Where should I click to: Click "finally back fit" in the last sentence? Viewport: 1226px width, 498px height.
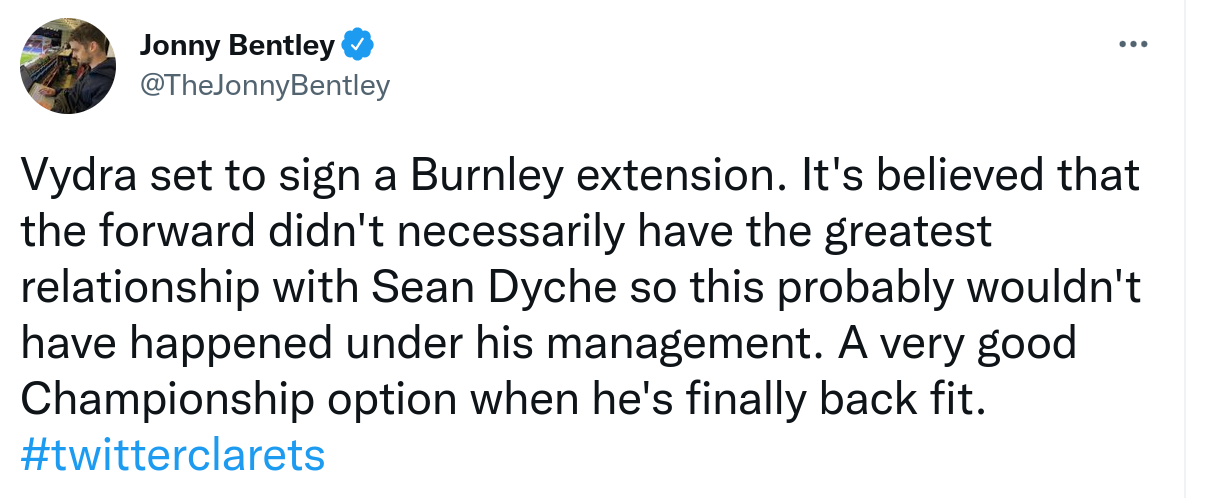click(833, 399)
